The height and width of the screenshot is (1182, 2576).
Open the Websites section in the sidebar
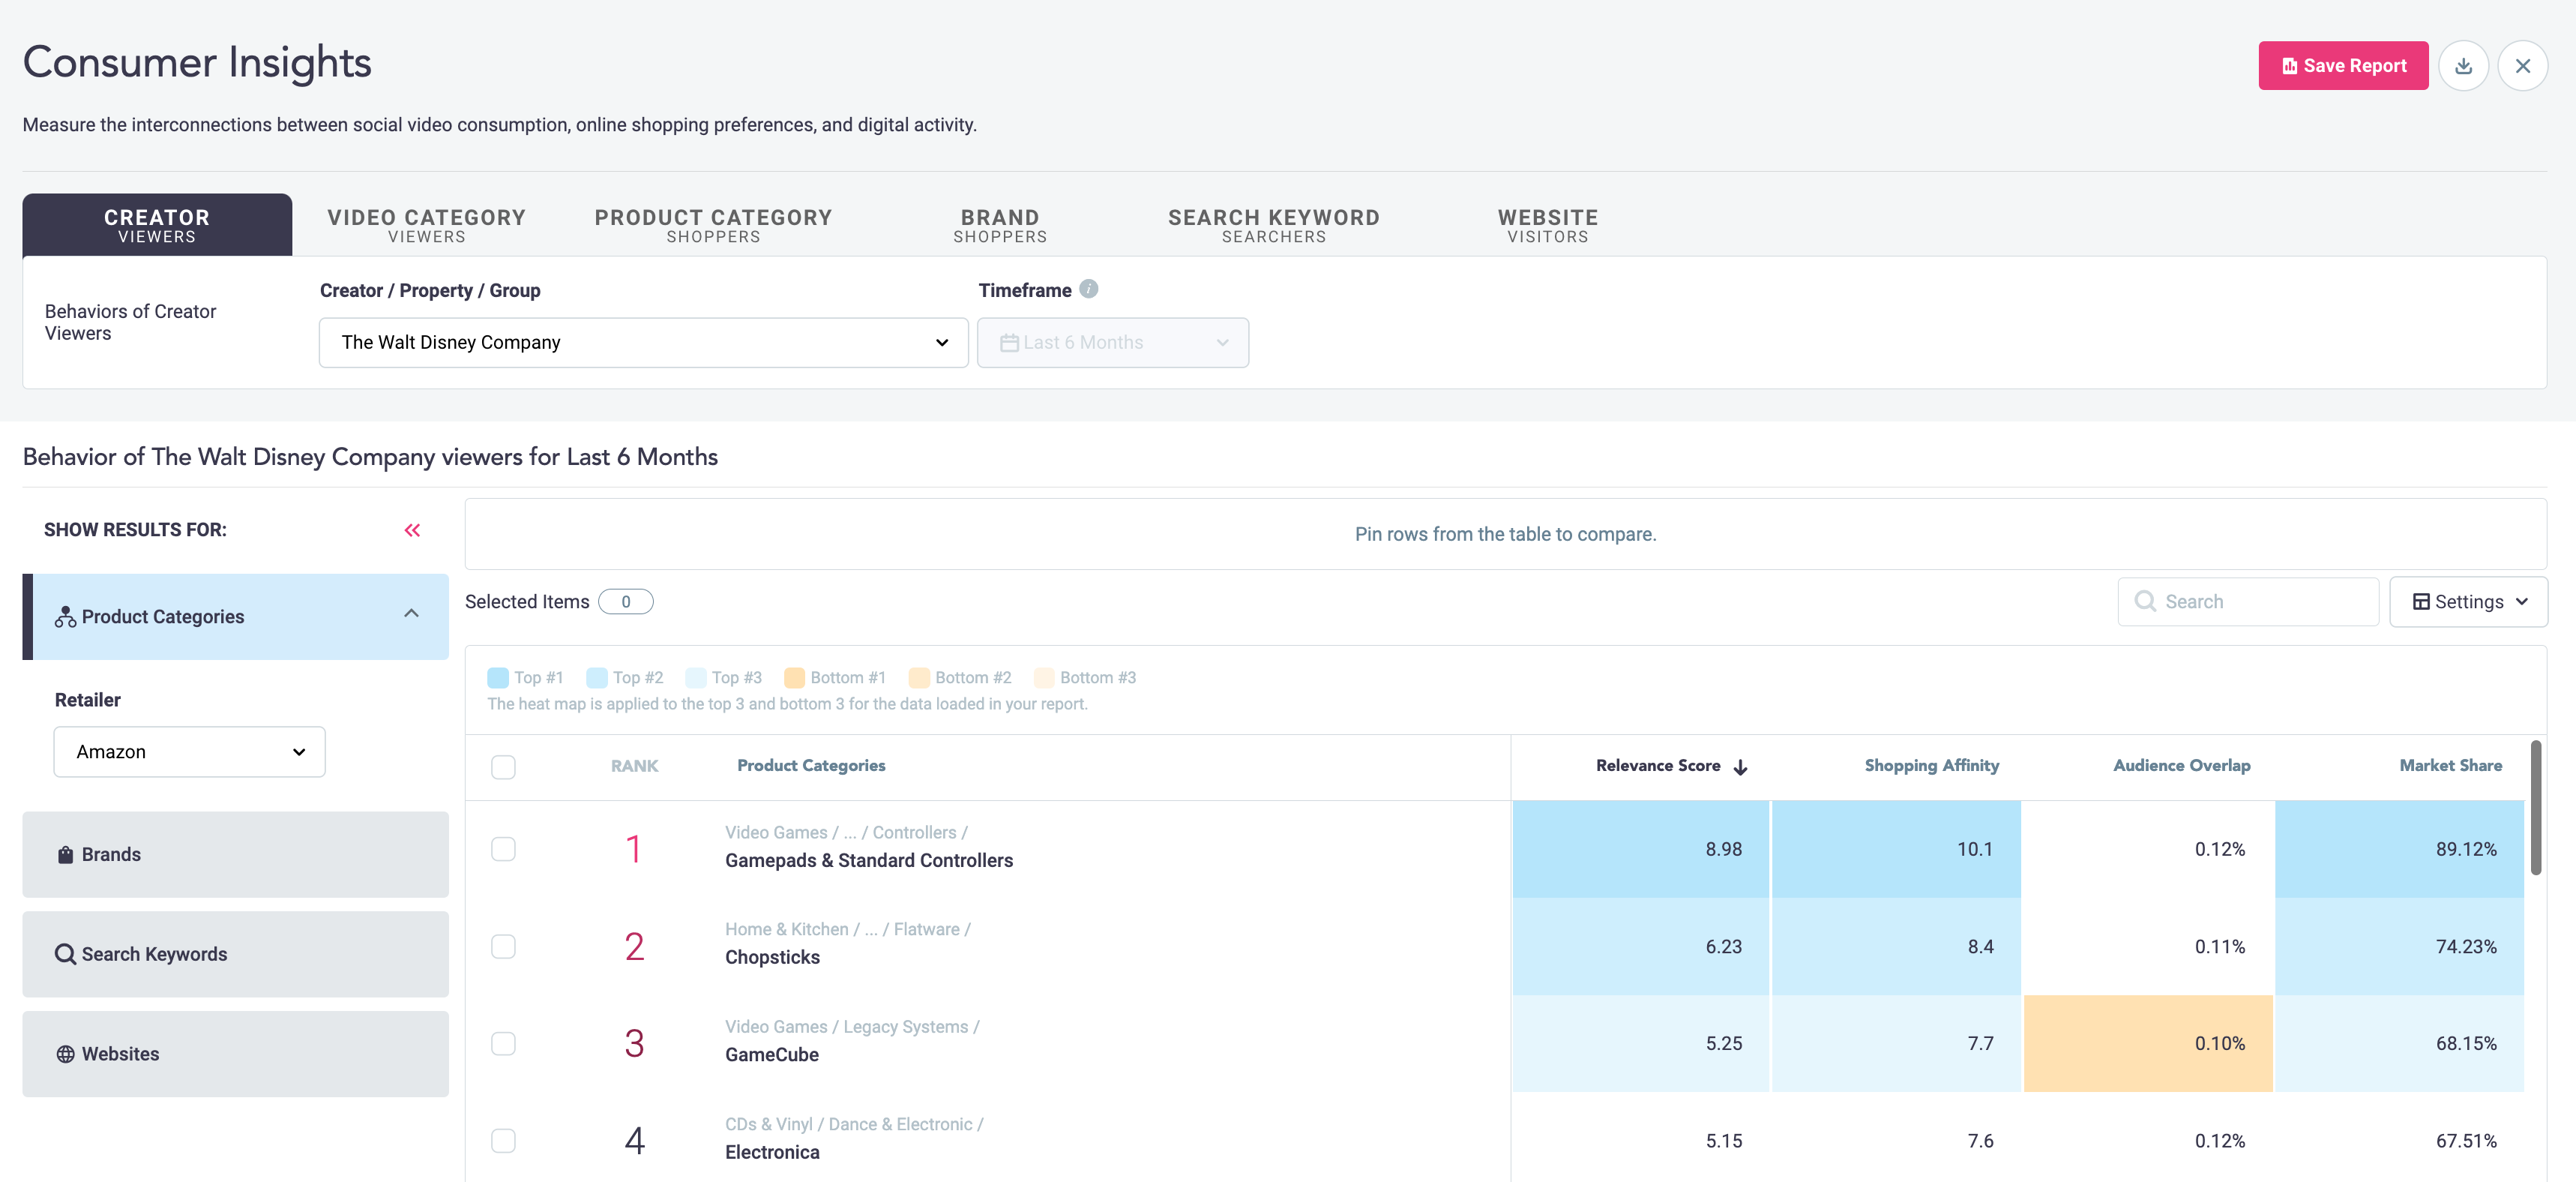(x=235, y=1053)
